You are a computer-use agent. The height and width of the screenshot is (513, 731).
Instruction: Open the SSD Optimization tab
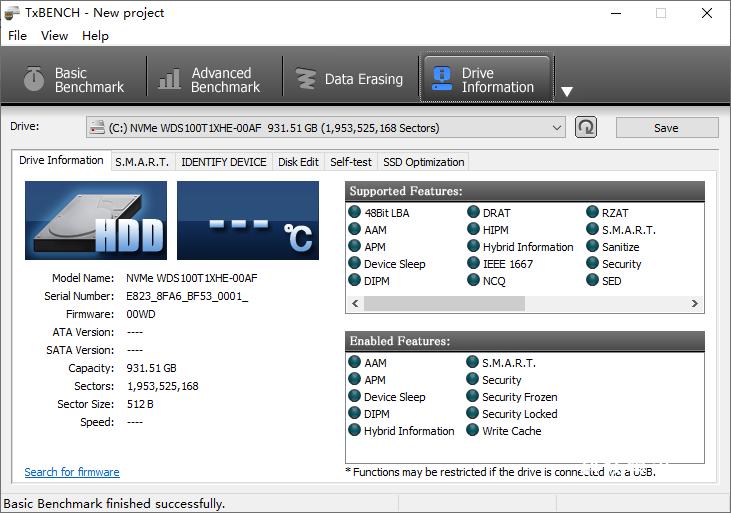423,162
